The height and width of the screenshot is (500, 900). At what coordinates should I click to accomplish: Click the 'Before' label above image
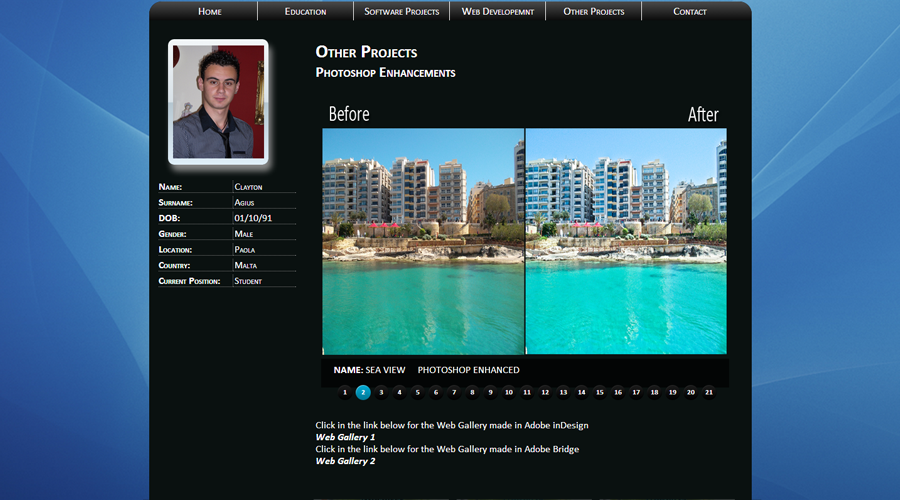(x=349, y=114)
